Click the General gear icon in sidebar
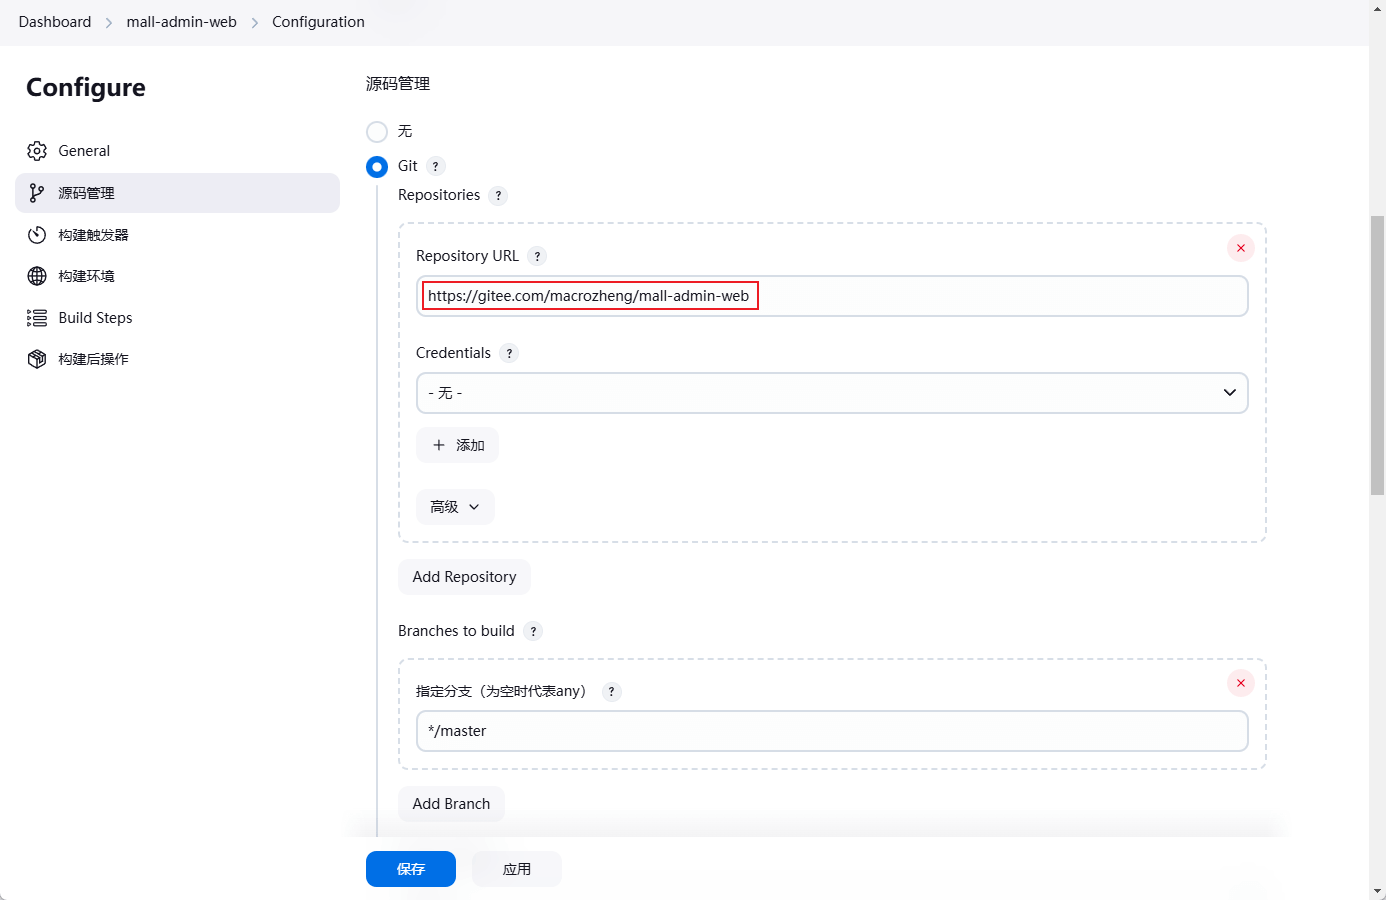Image resolution: width=1386 pixels, height=900 pixels. 37,151
